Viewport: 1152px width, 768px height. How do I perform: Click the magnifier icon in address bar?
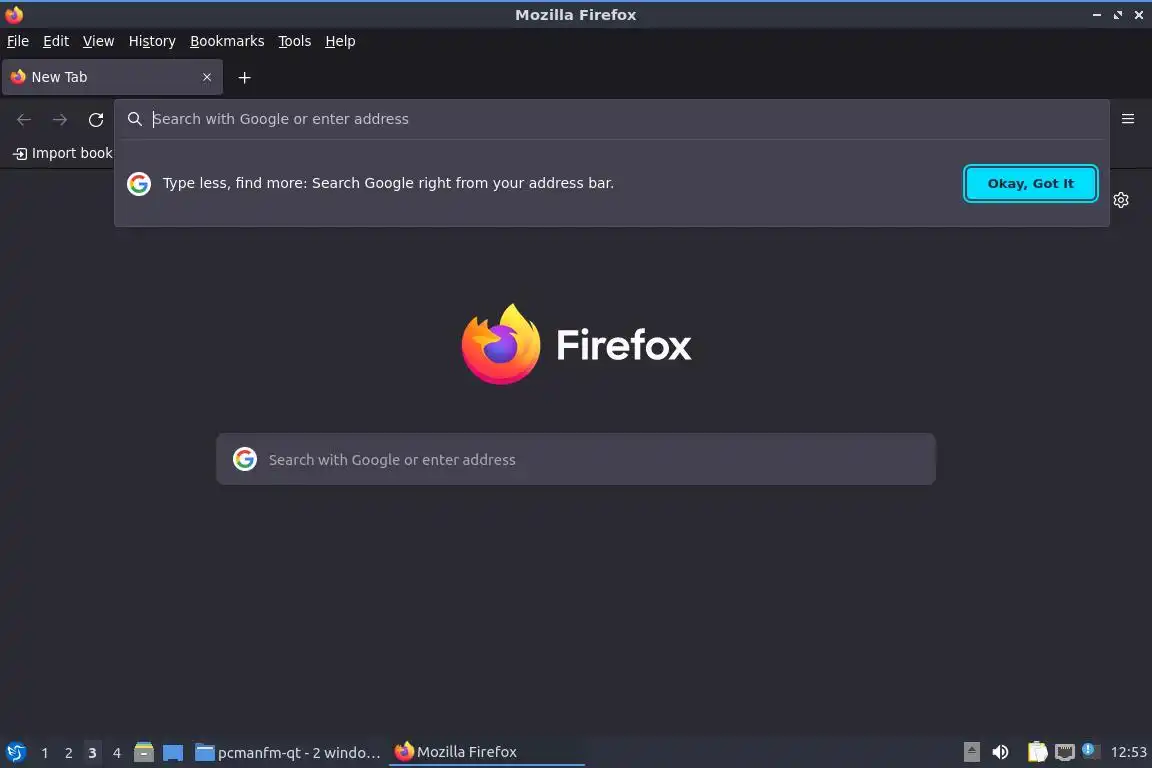134,119
